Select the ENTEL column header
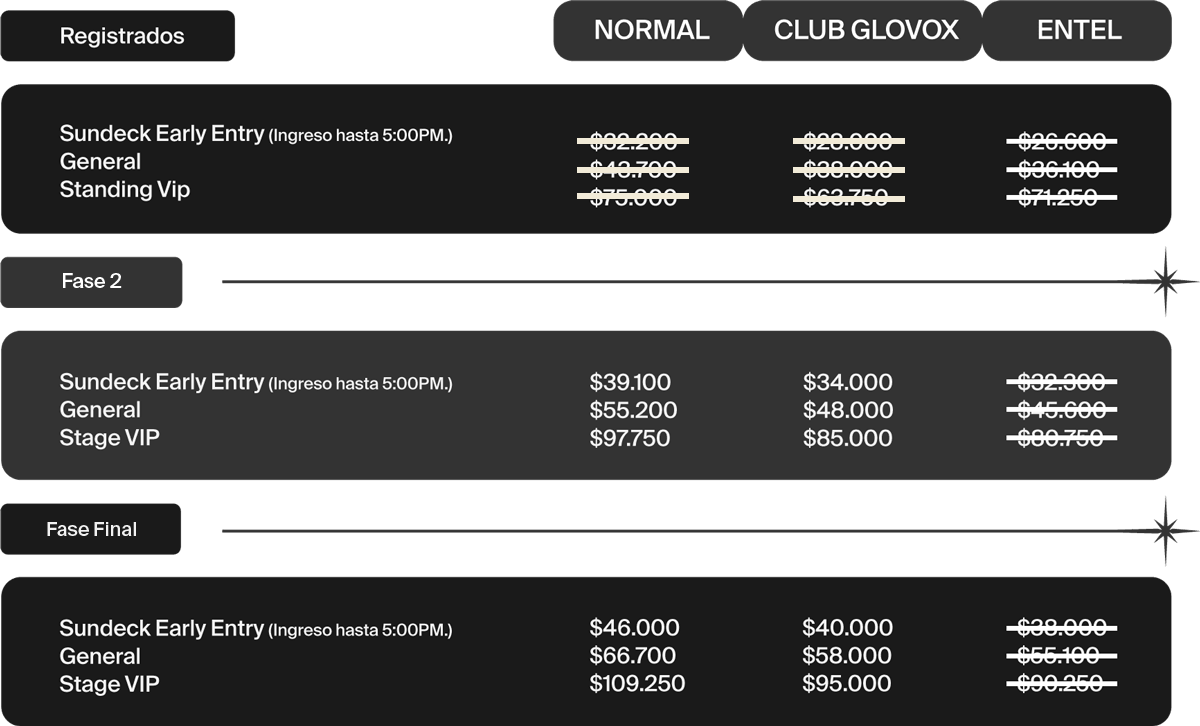The image size is (1200, 726). (1078, 30)
